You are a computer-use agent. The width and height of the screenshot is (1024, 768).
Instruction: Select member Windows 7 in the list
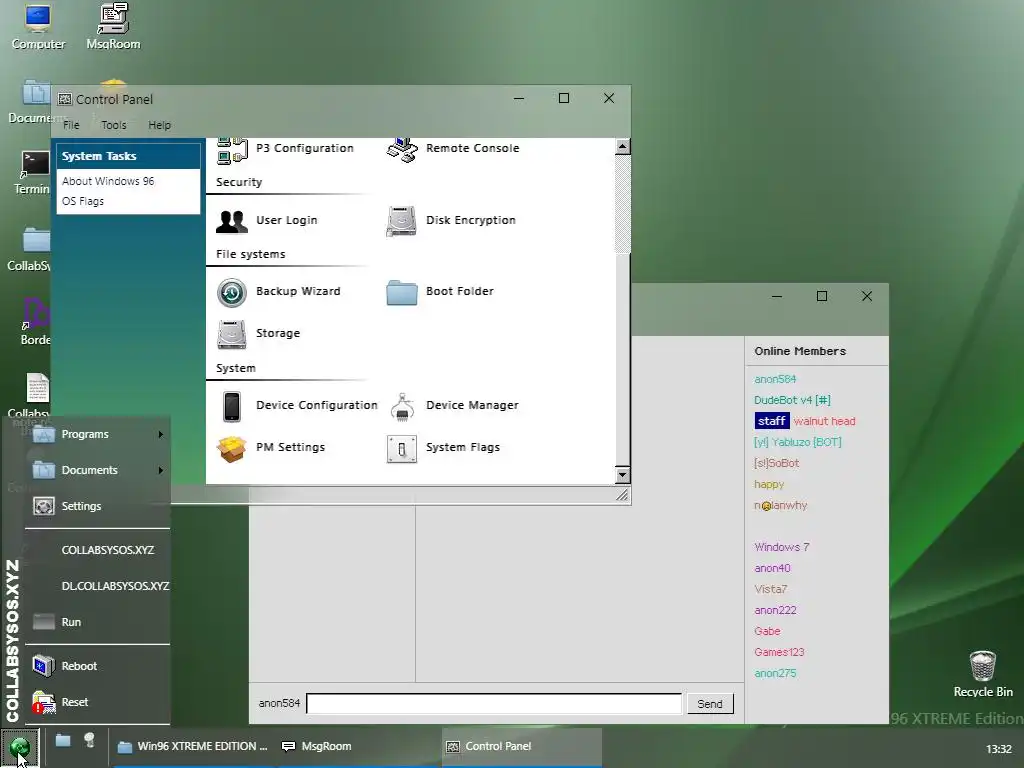tap(782, 547)
